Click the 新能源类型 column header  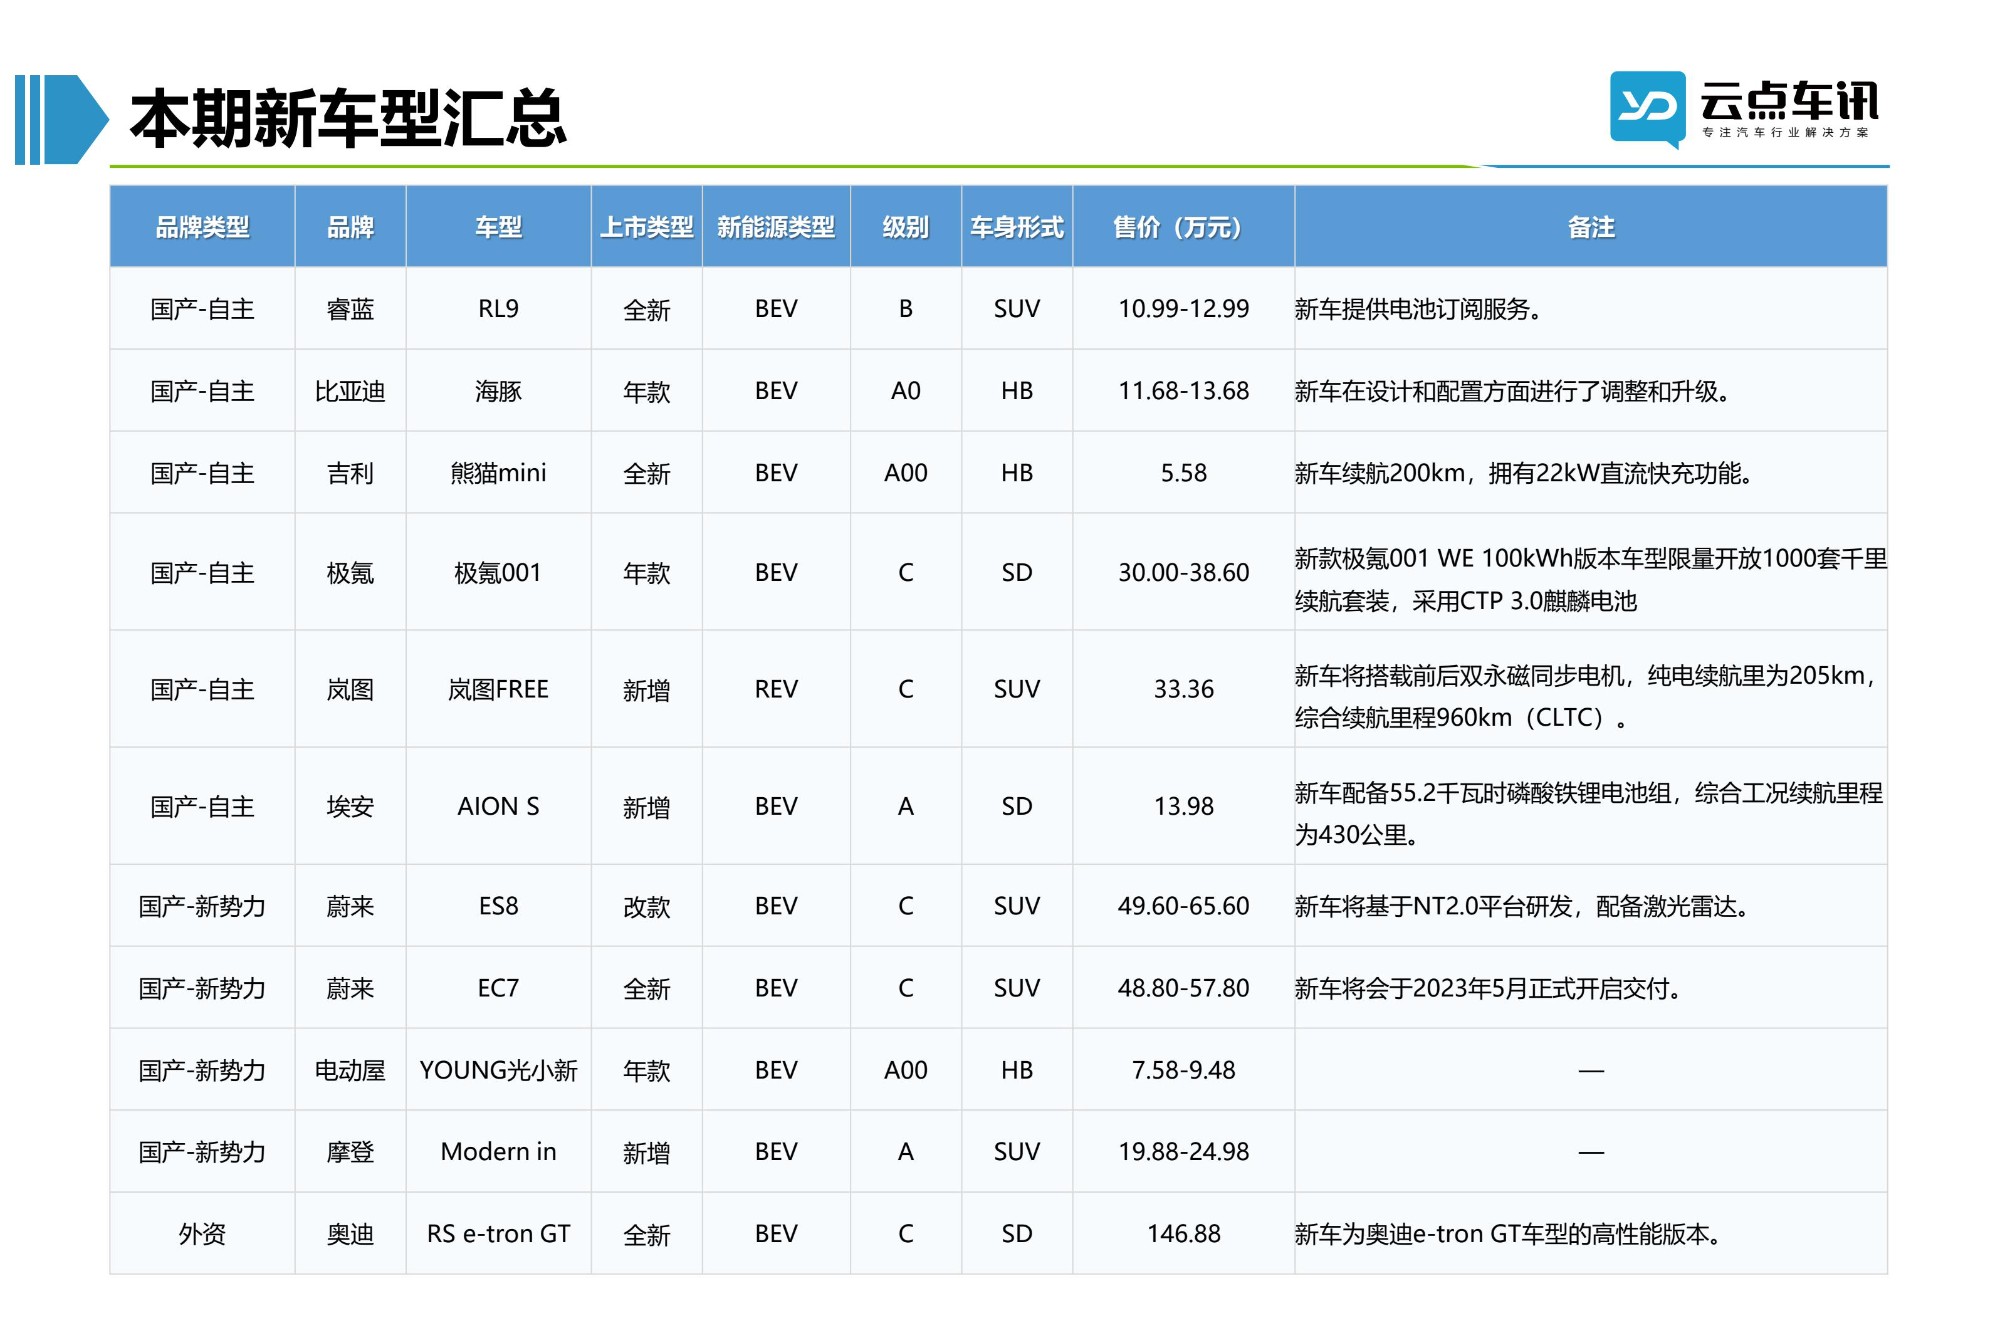click(x=776, y=227)
